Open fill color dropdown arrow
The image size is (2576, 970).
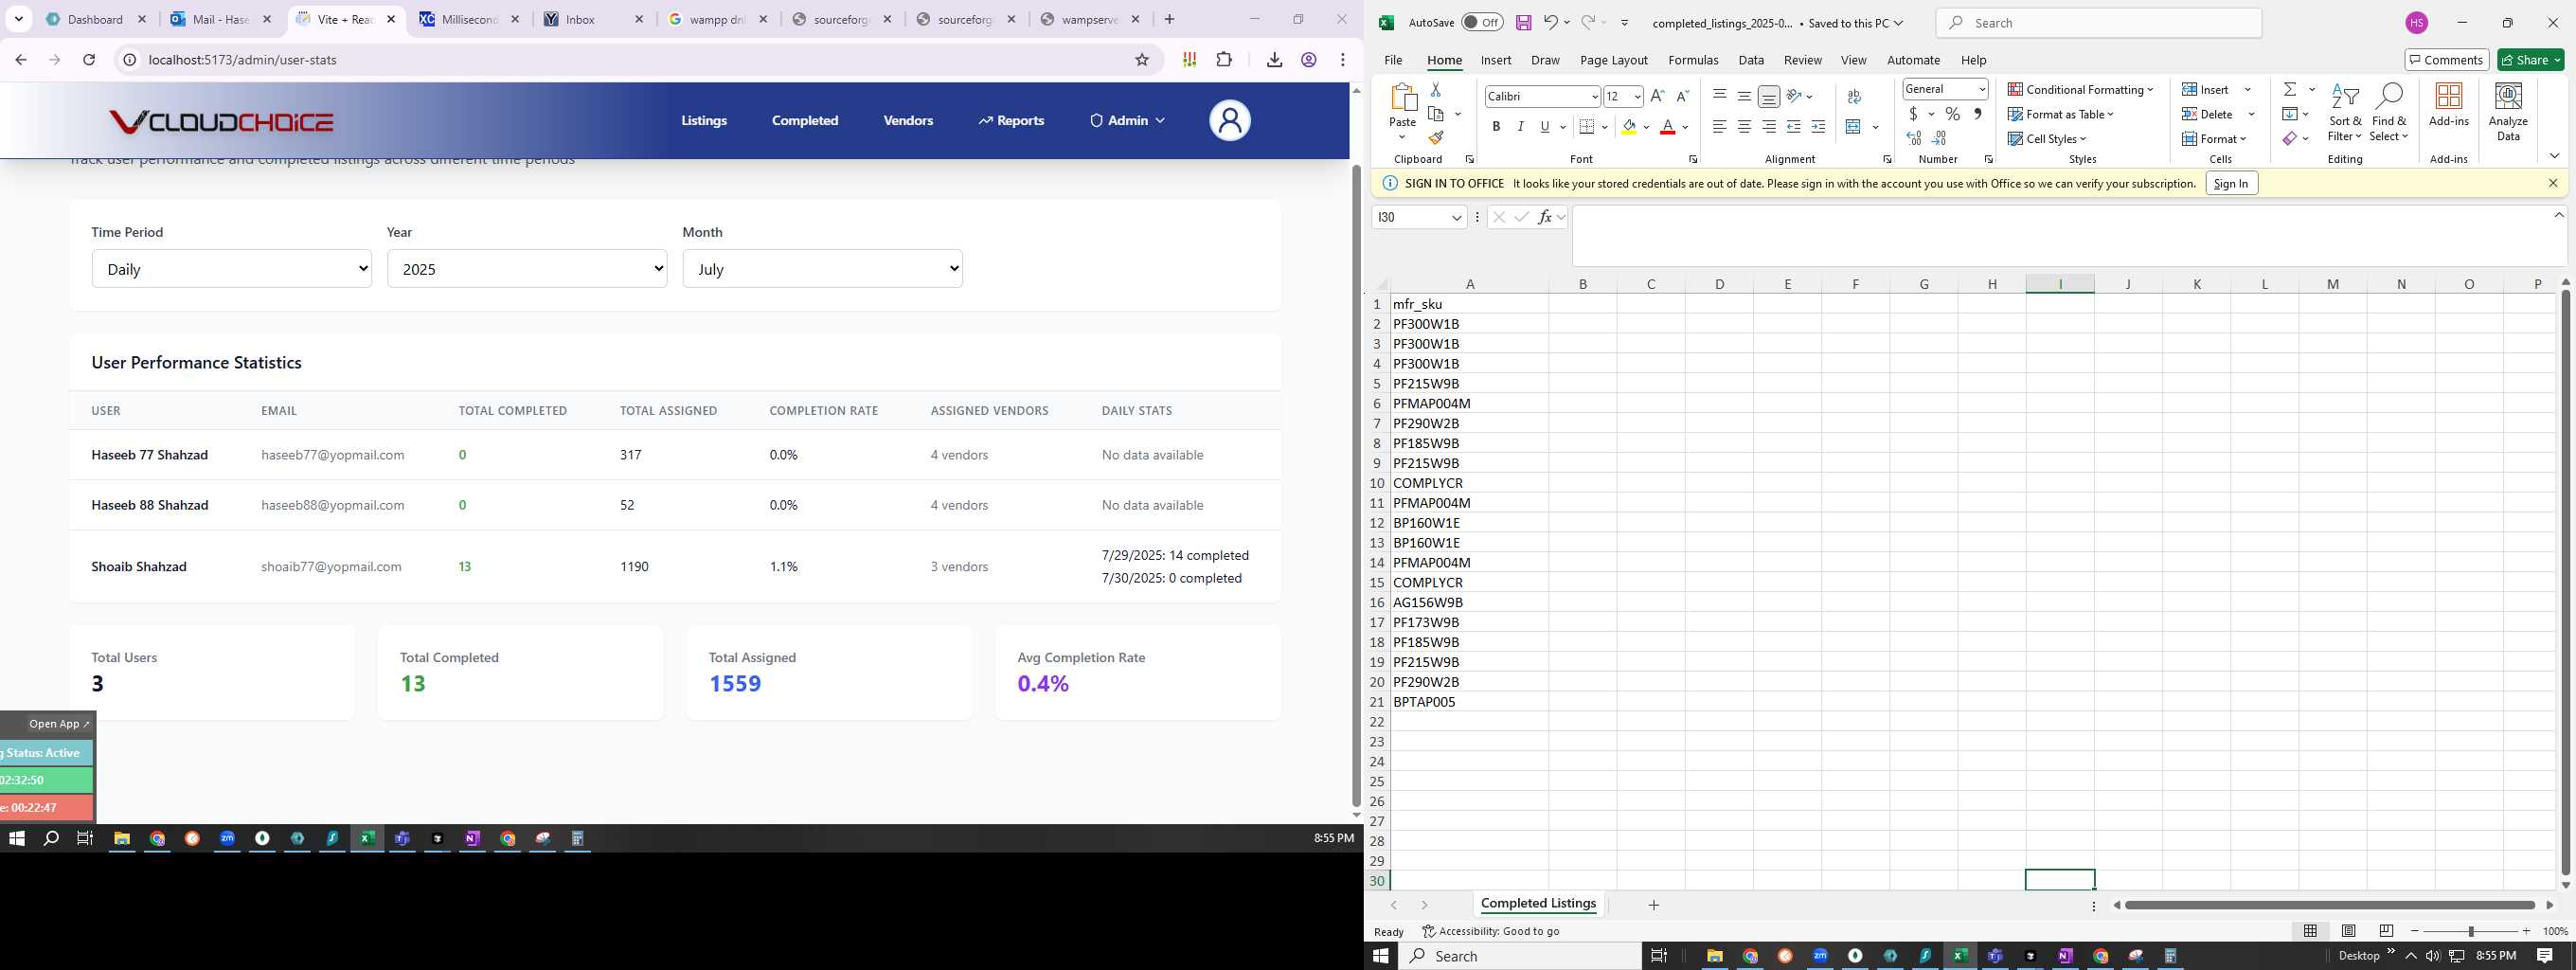1646,127
